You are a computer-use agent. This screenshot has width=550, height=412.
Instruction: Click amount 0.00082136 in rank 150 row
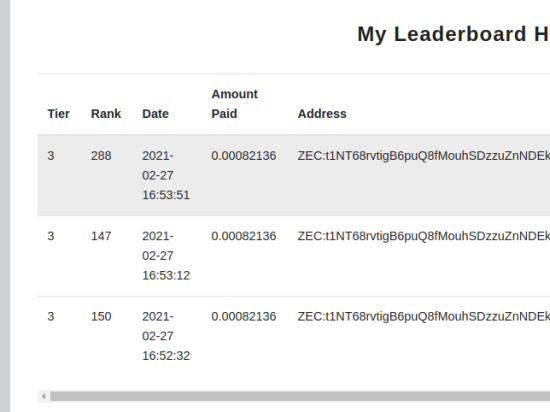point(244,316)
